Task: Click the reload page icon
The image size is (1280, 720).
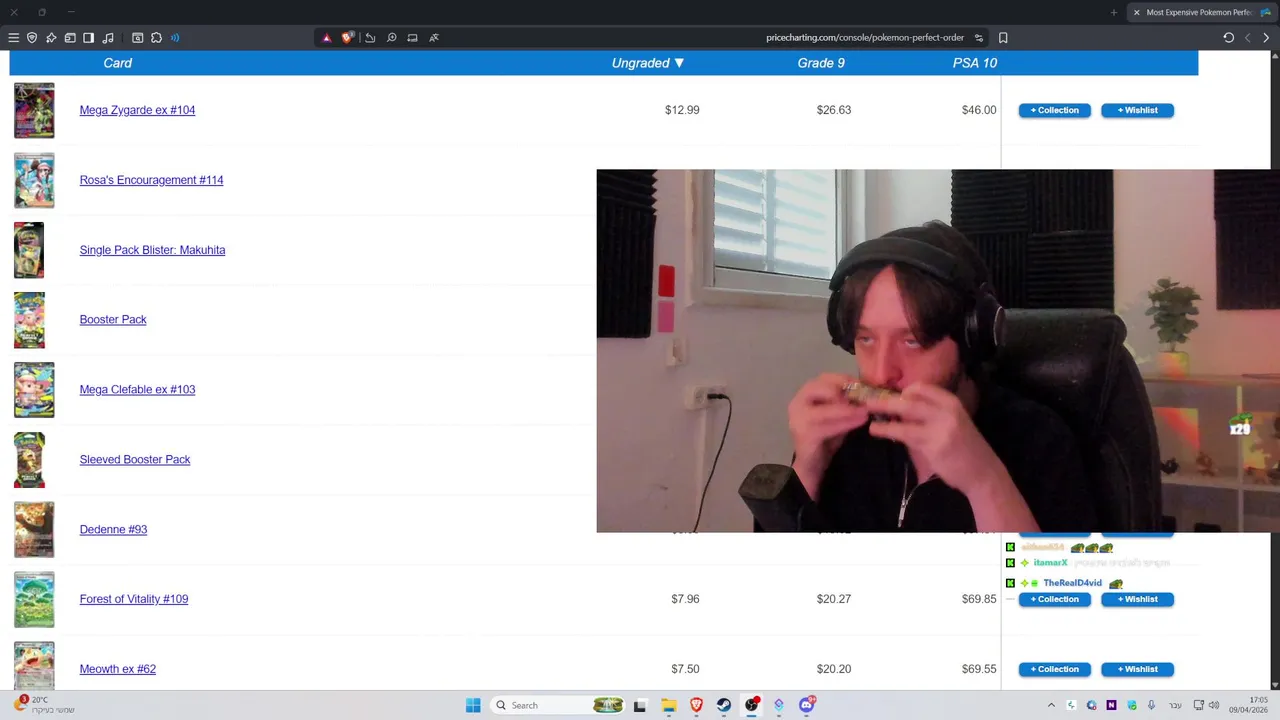Action: coord(1228,38)
